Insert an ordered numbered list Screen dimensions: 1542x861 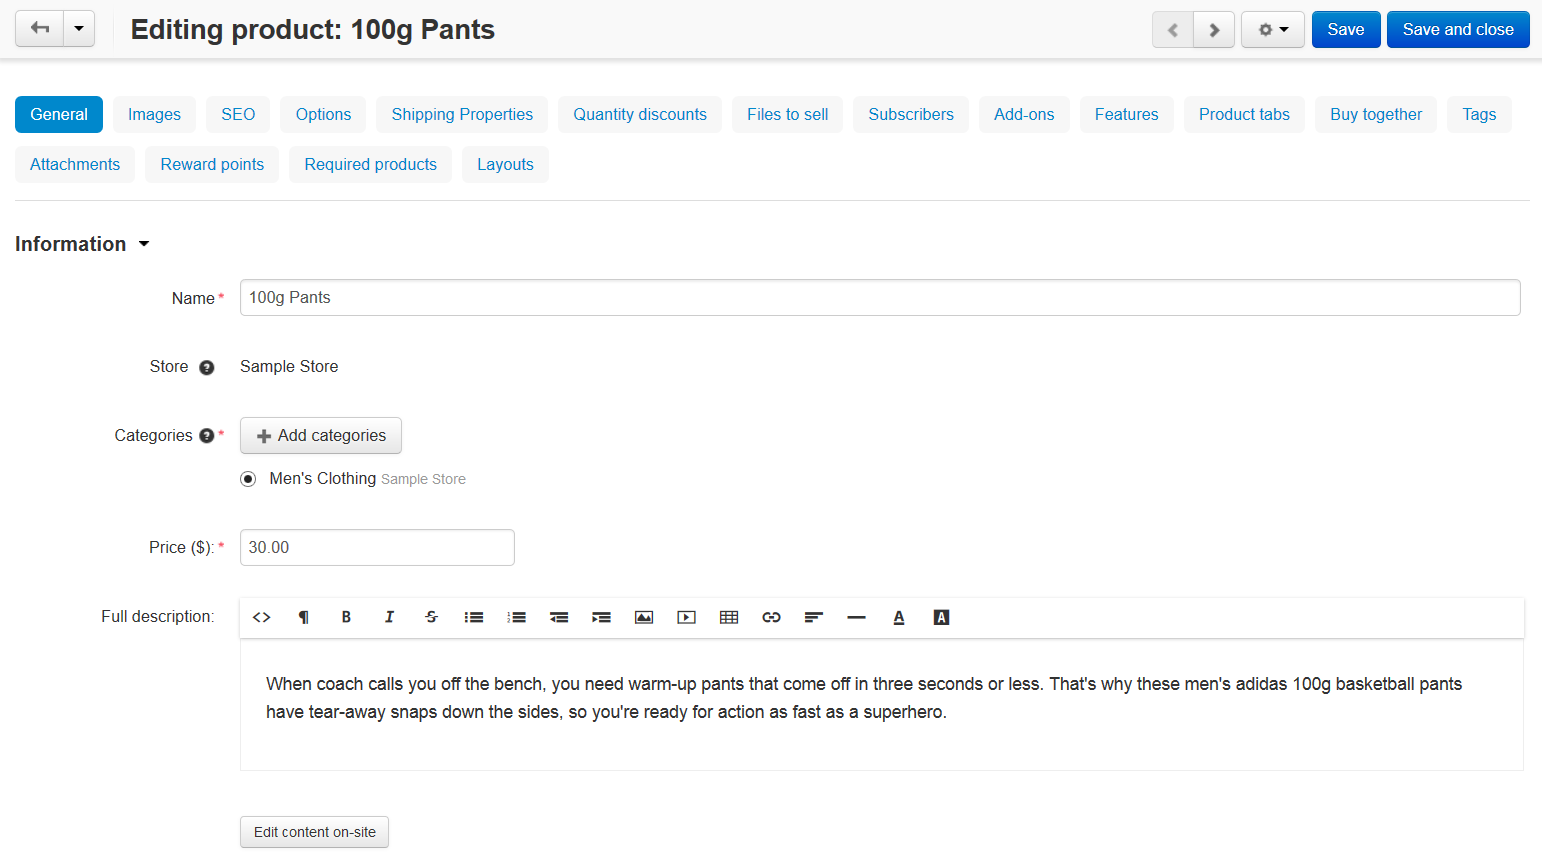[516, 617]
